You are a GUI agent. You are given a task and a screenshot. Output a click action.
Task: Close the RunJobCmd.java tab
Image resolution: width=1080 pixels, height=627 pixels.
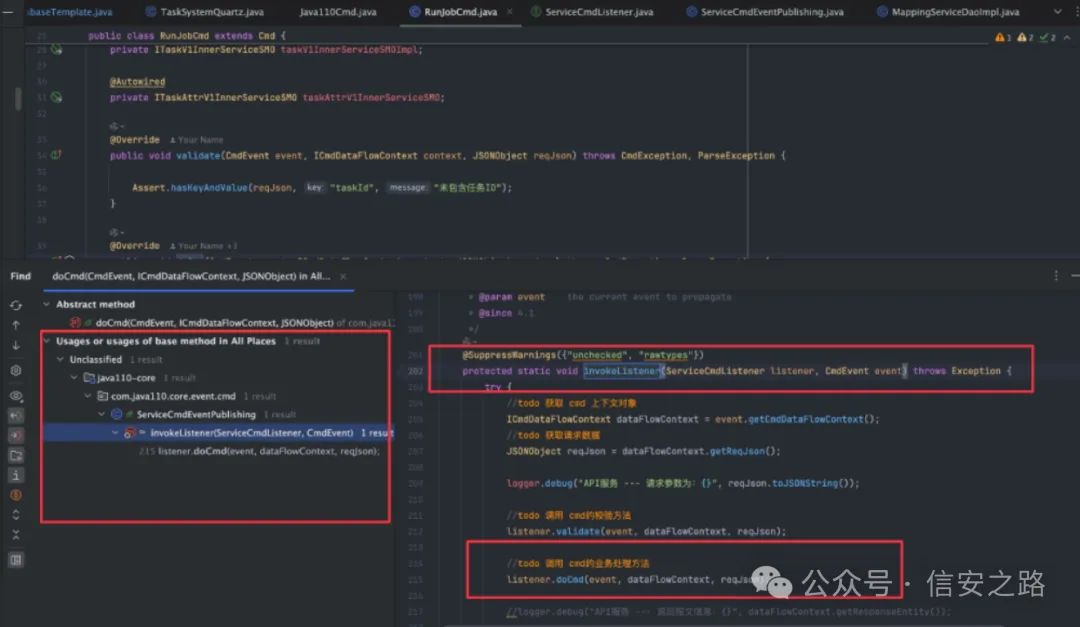pos(510,12)
